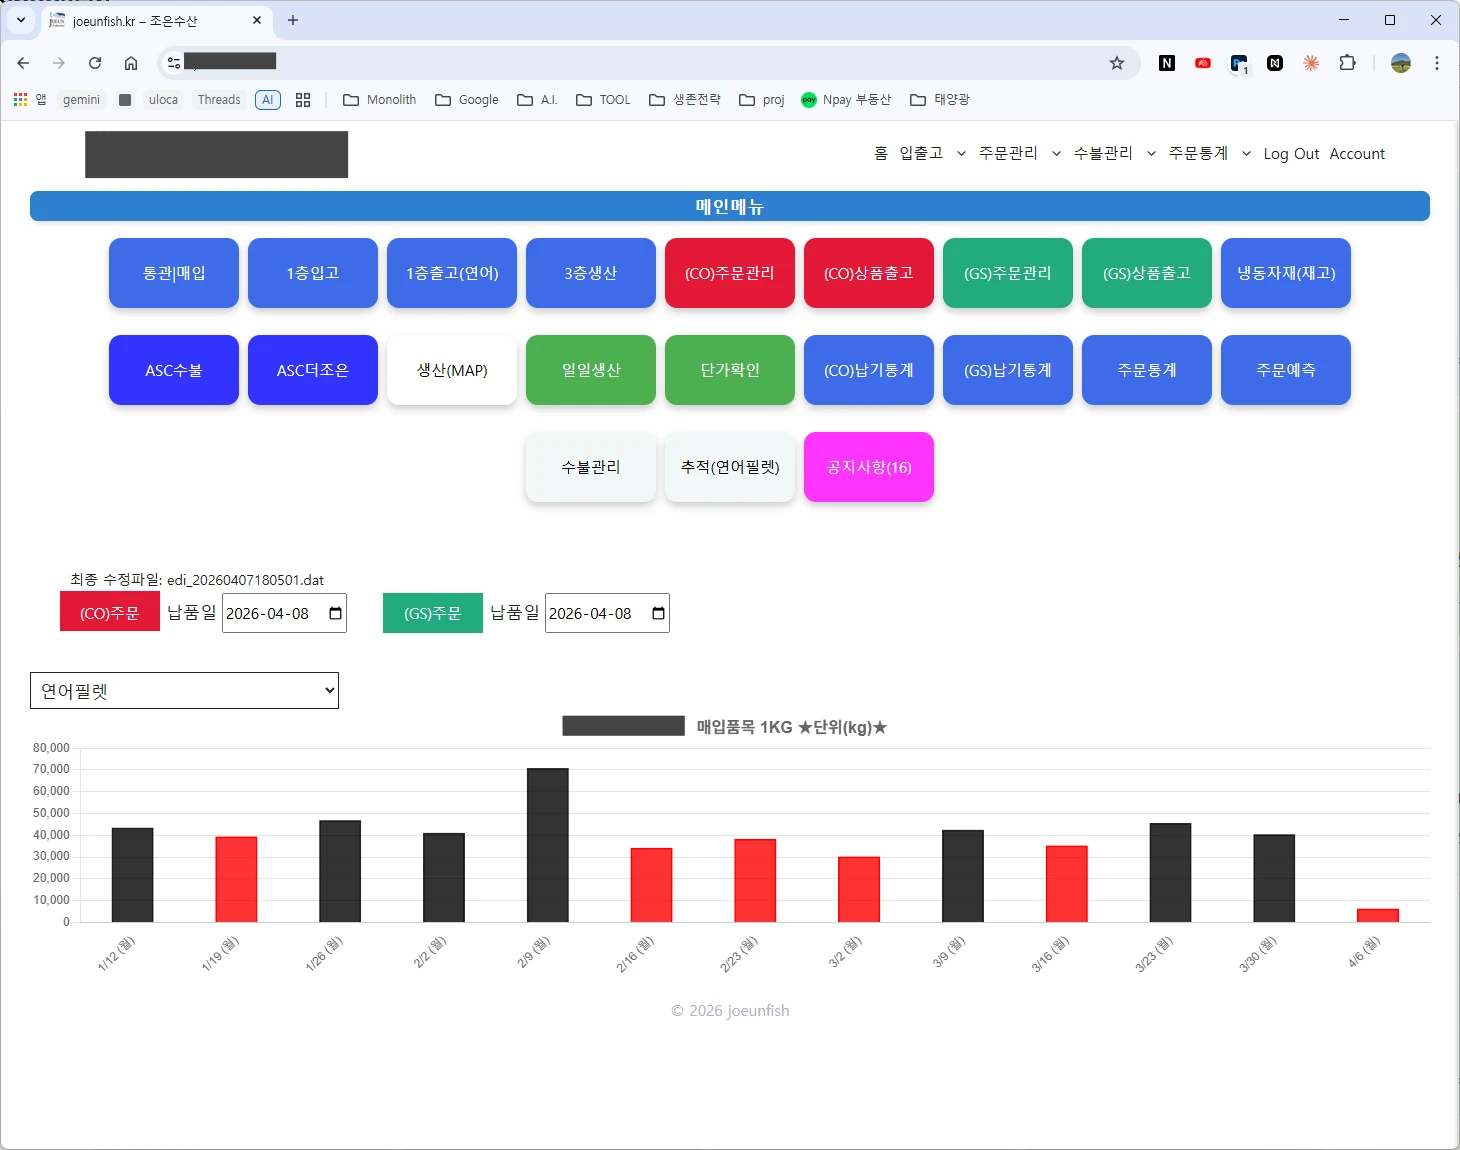Viewport: 1460px width, 1150px height.
Task: Open the Monolith bookmarks folder
Action: pos(380,100)
